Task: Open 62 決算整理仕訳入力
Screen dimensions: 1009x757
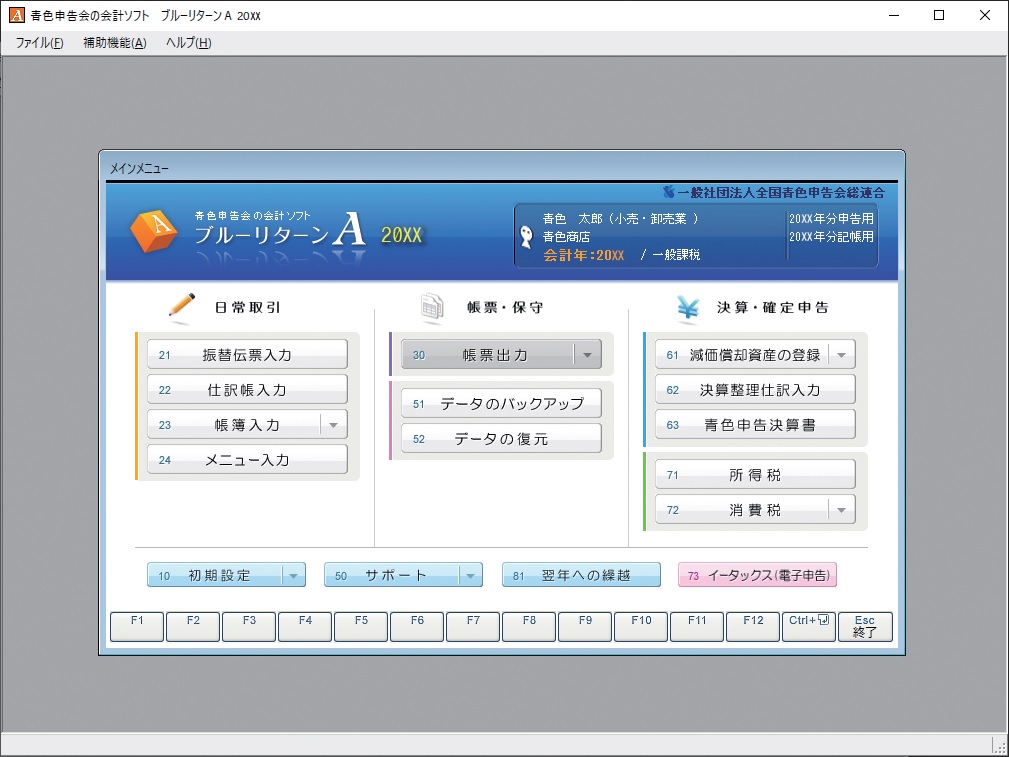Action: tap(755, 389)
